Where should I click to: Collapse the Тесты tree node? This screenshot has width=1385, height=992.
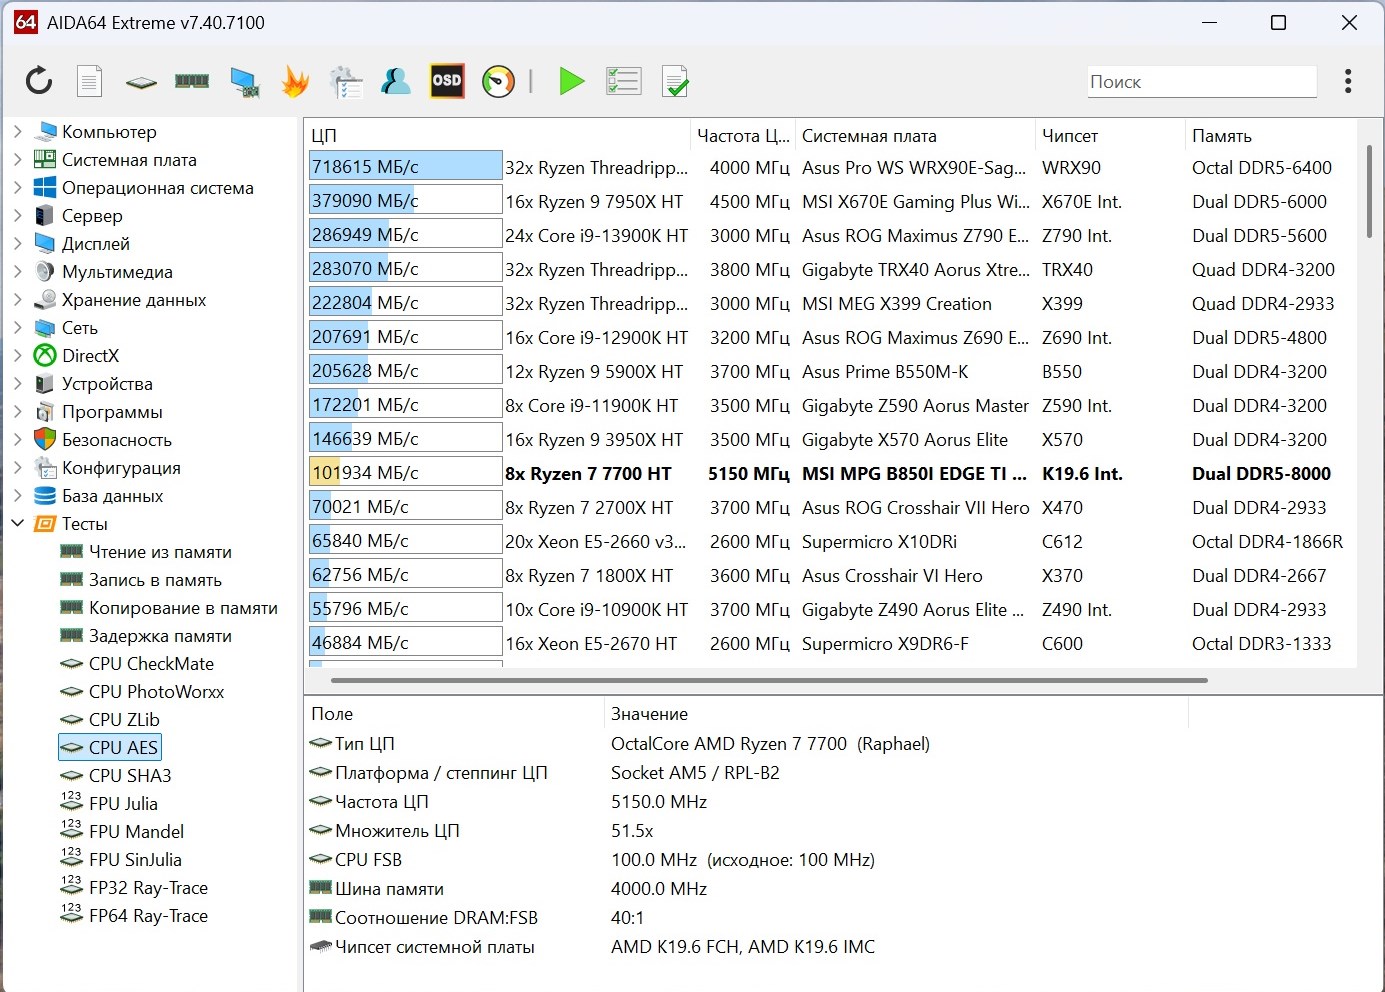(17, 523)
